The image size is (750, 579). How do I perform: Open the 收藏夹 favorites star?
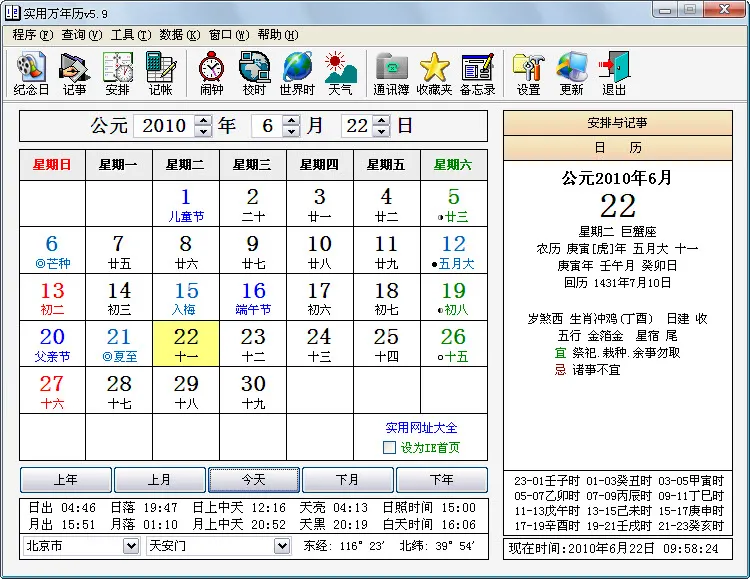[x=434, y=74]
